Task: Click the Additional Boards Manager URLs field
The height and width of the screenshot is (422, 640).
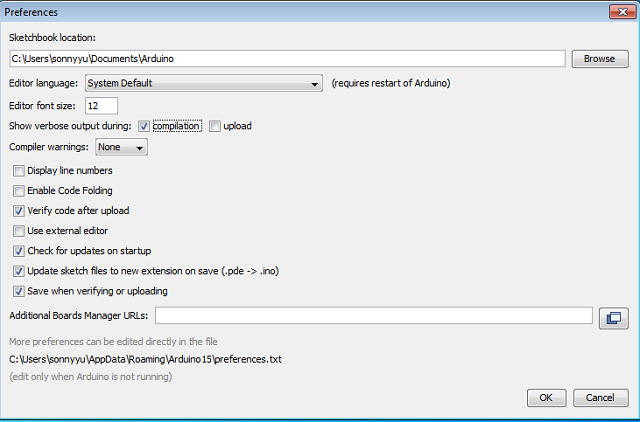Action: (x=374, y=315)
